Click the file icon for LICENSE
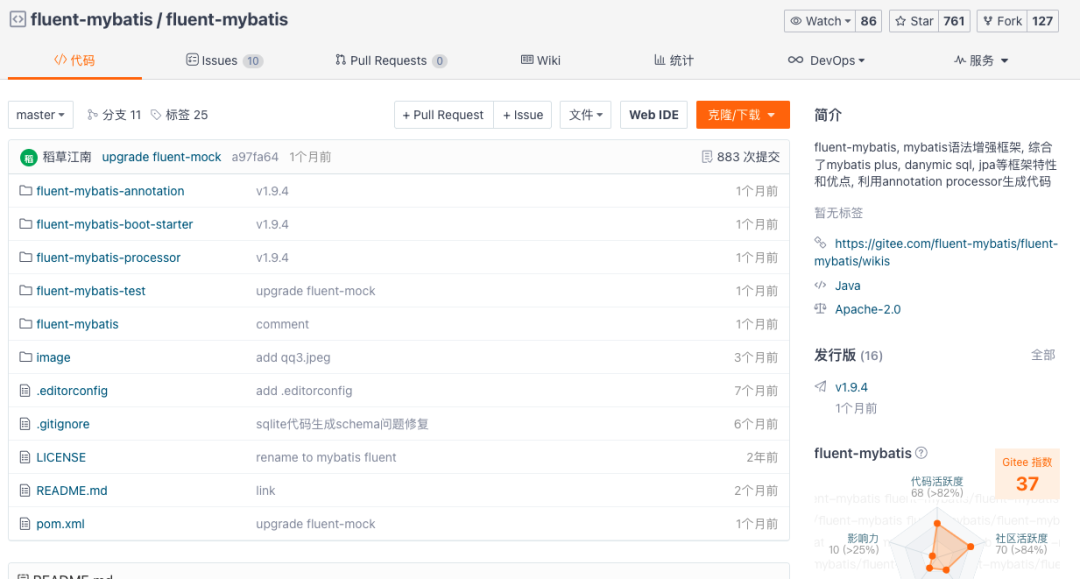The width and height of the screenshot is (1080, 579). pyautogui.click(x=25, y=457)
